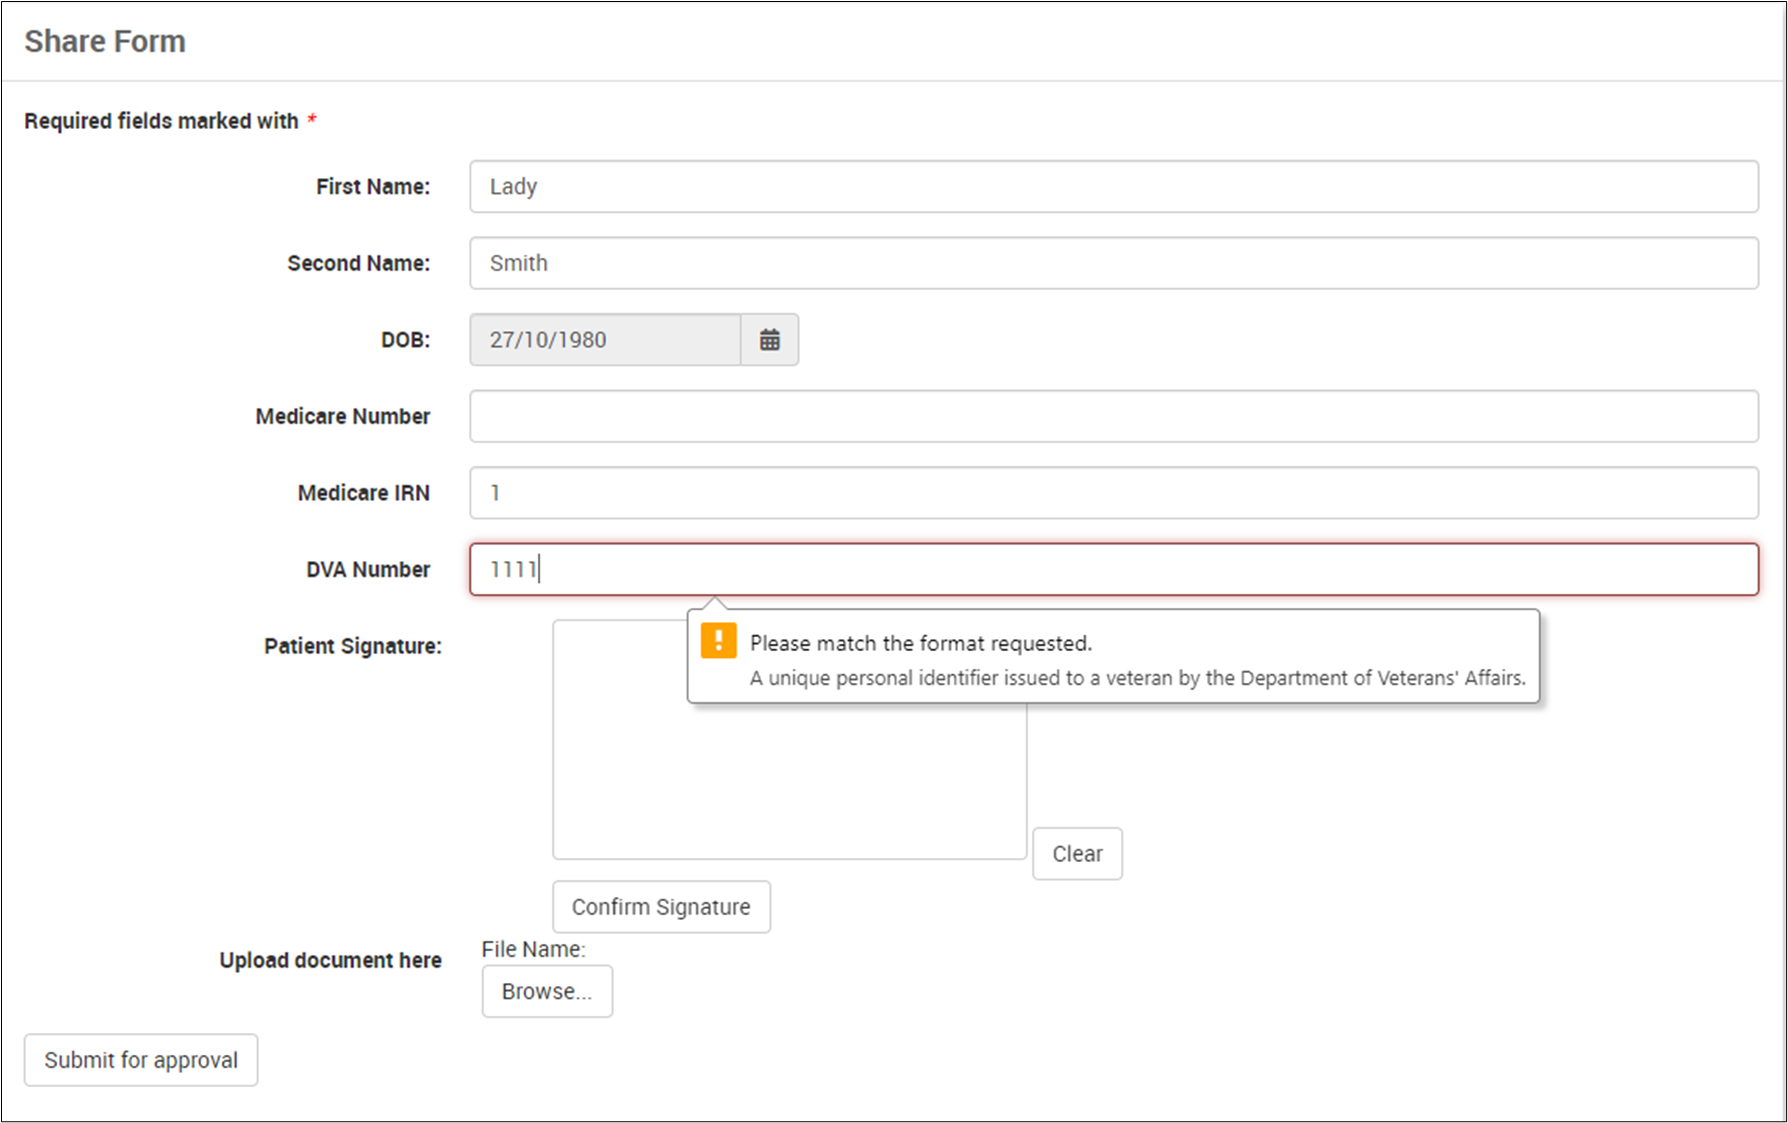
Task: Submit the form for approval
Action: tap(141, 1060)
